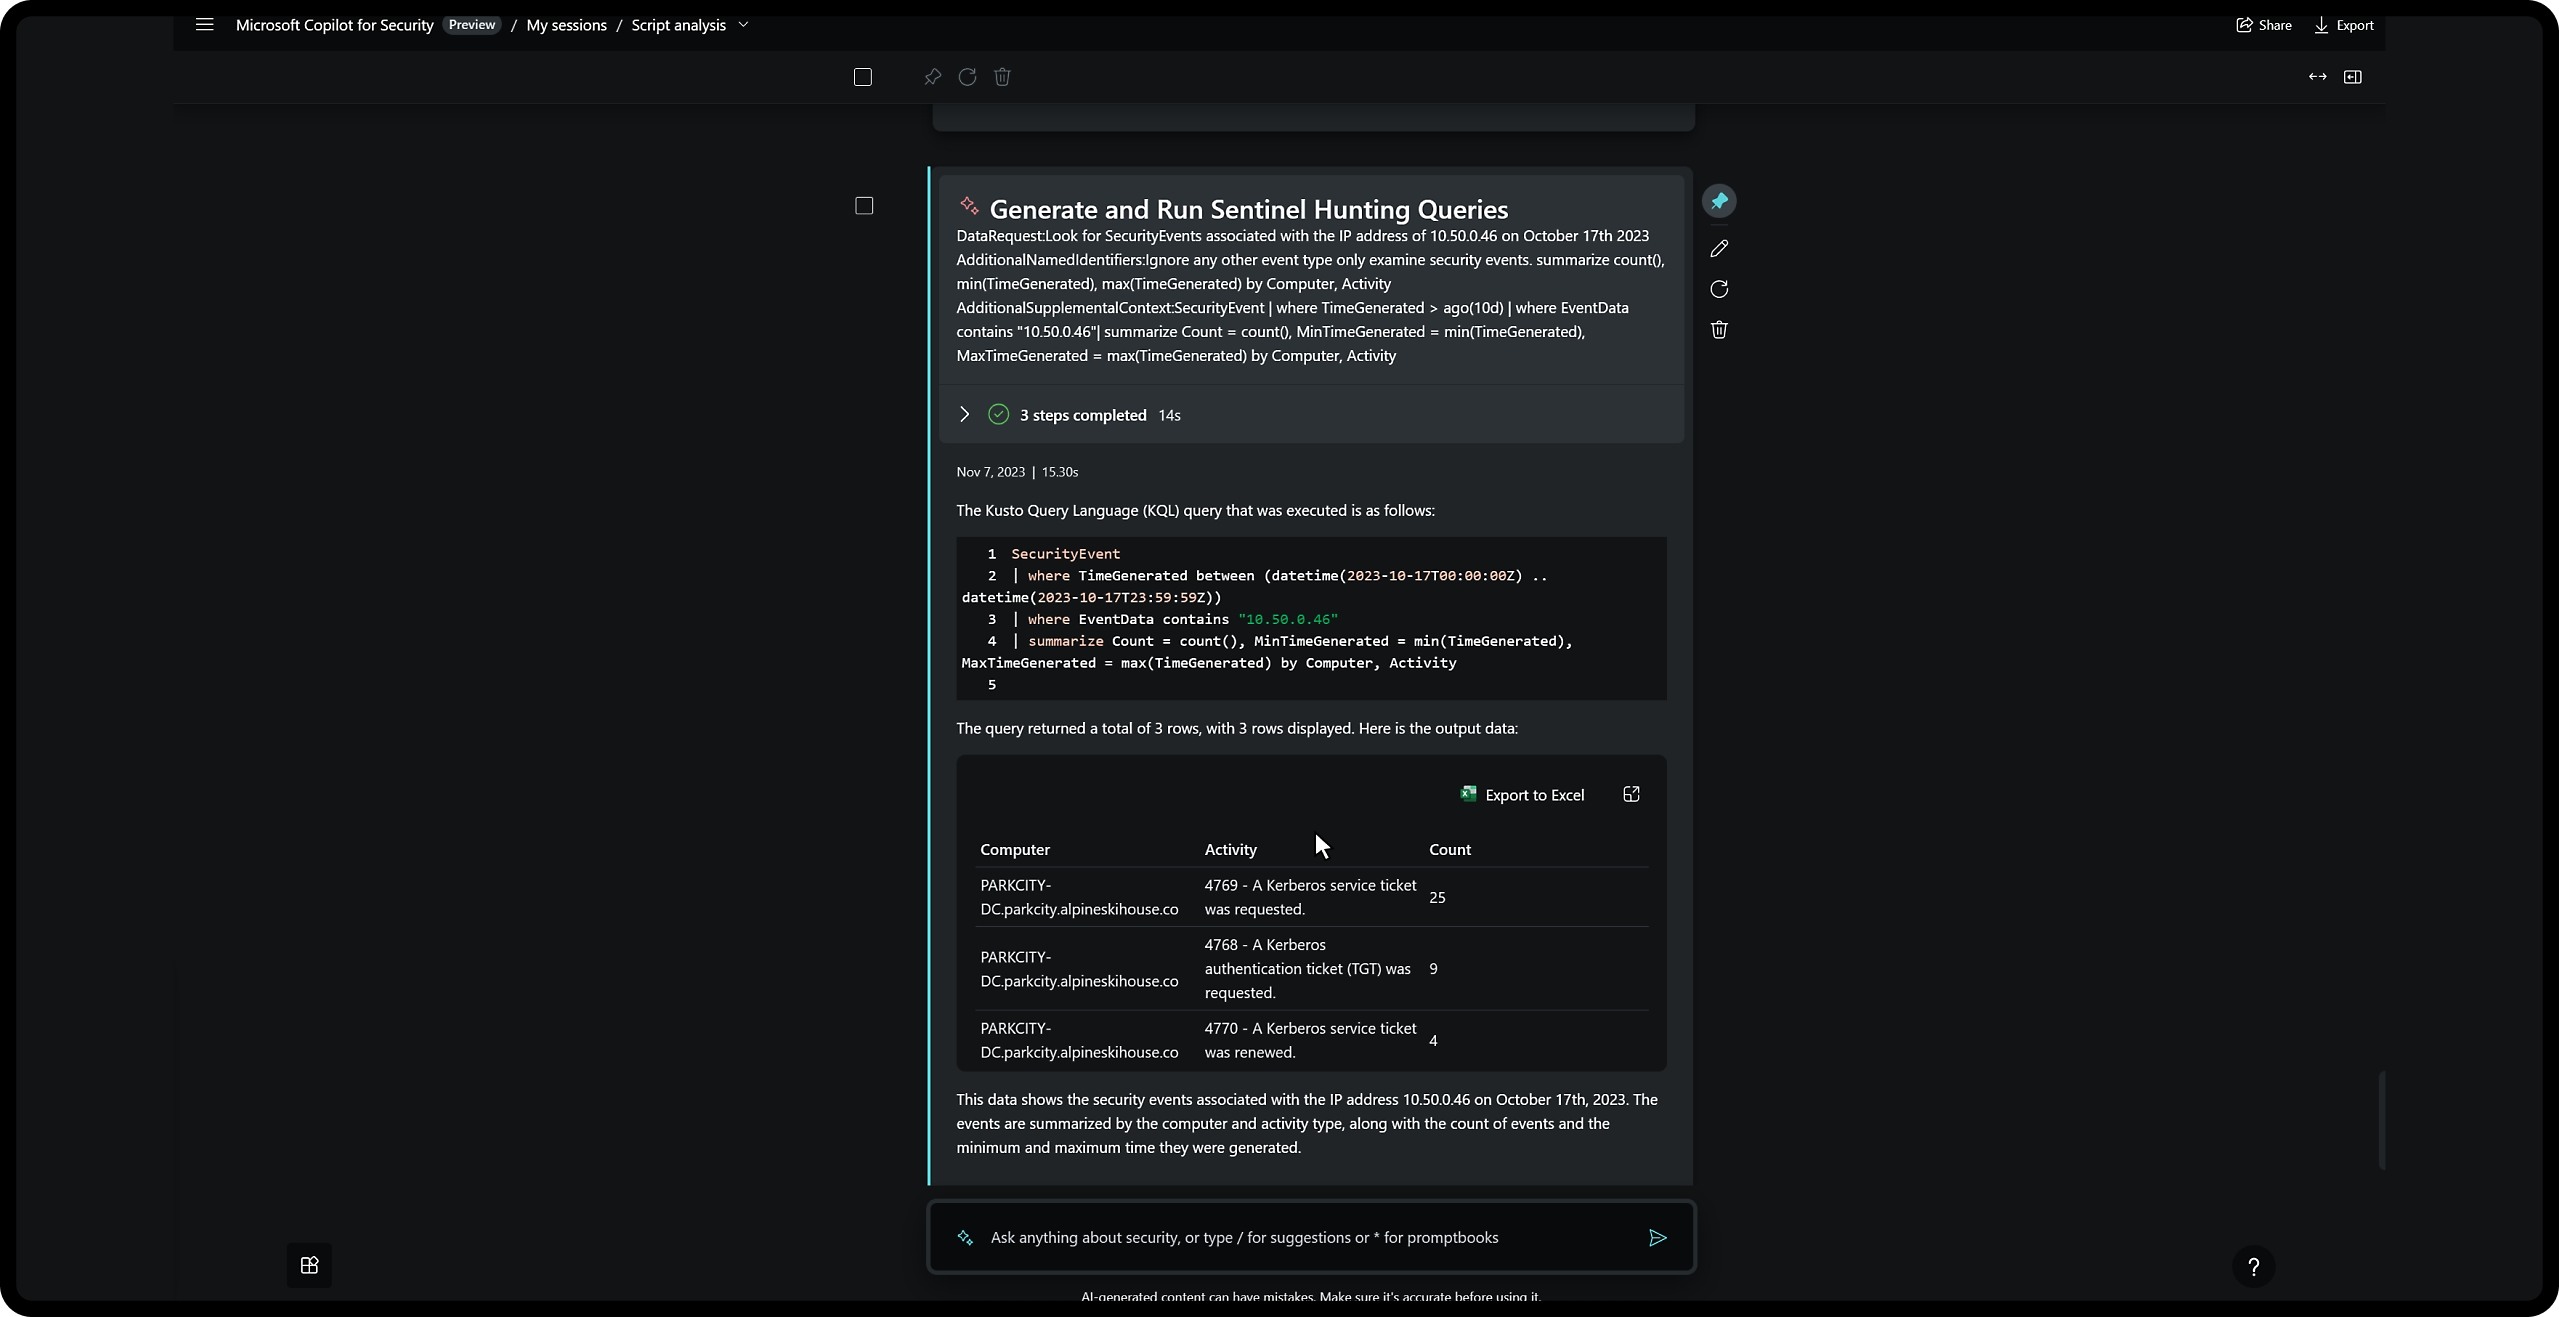Viewport: 2559px width, 1317px height.
Task: Click the help question mark icon bottom right
Action: (2253, 1267)
